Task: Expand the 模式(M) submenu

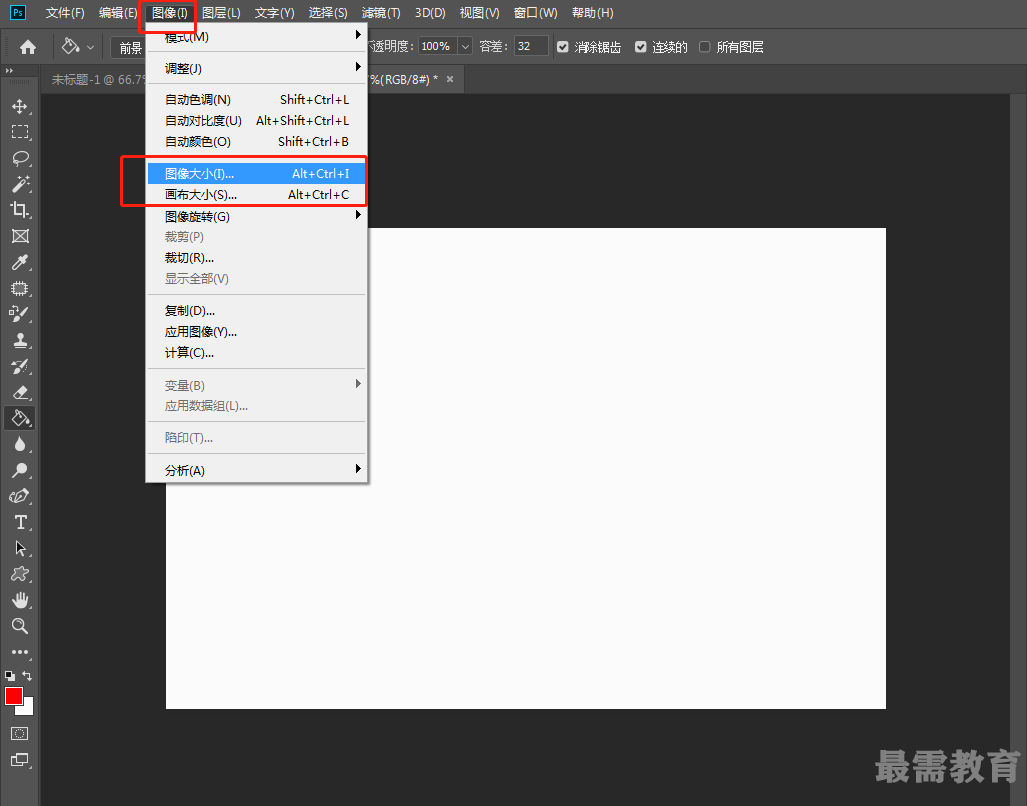Action: (255, 37)
